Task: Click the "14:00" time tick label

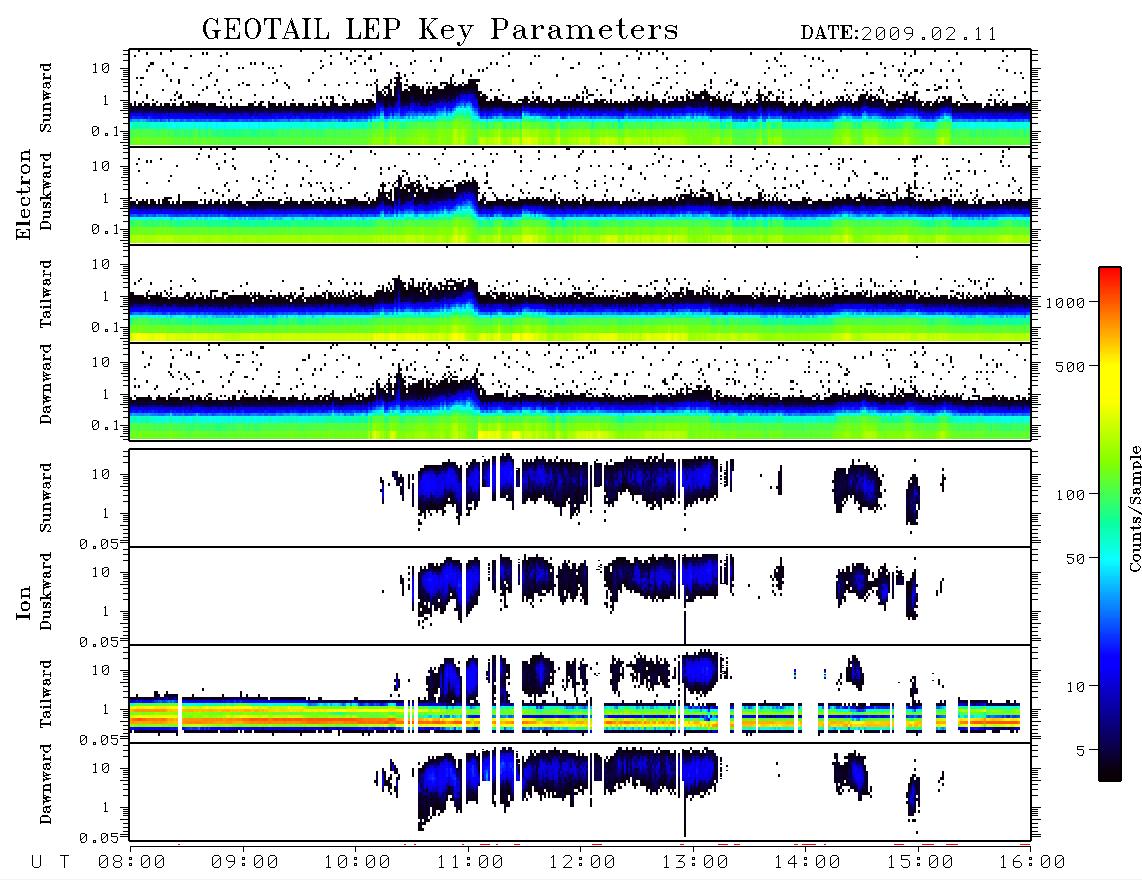Action: pos(807,863)
